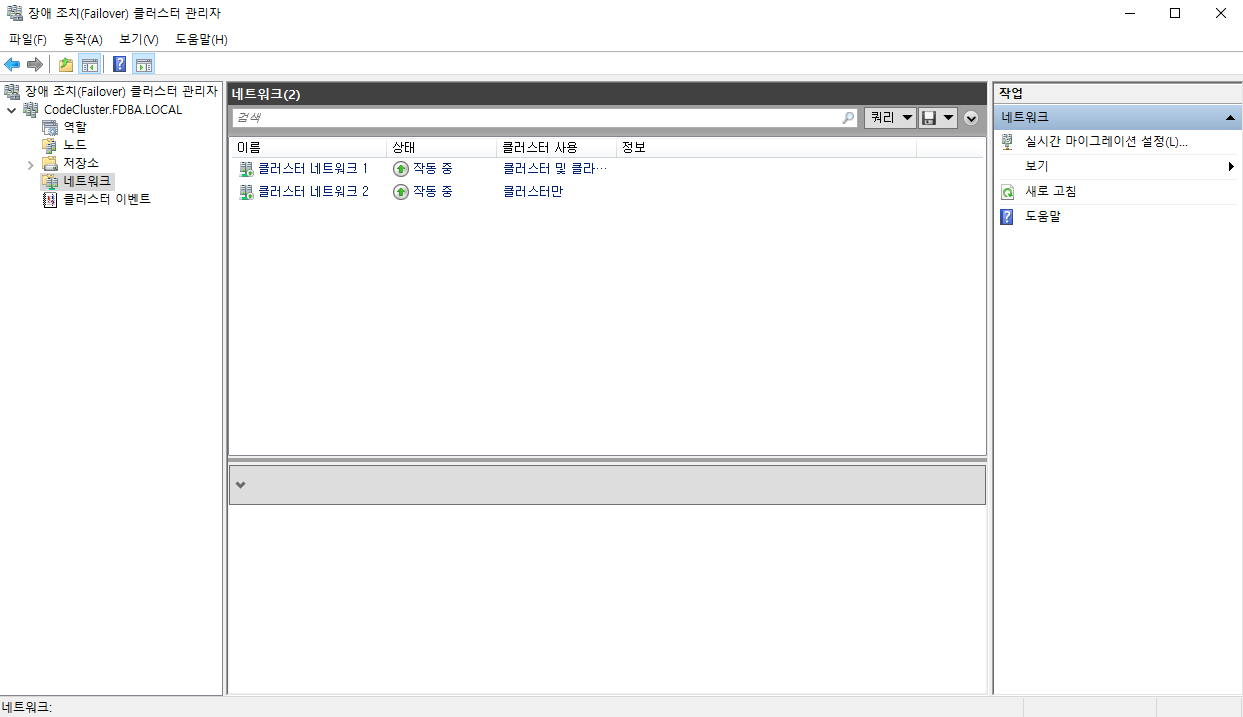The height and width of the screenshot is (717, 1243).
Task: Expand the 저장소 tree node arrow
Action: 31,163
